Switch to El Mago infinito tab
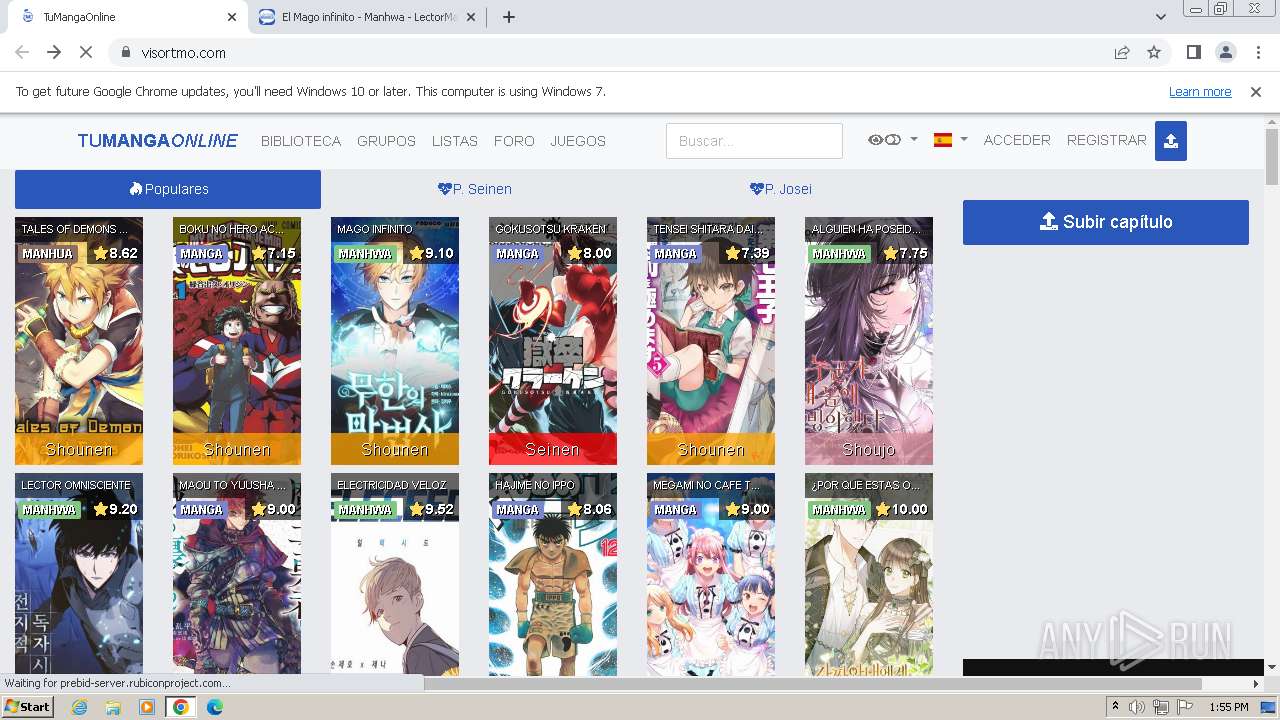The width and height of the screenshot is (1280, 720). [x=367, y=17]
